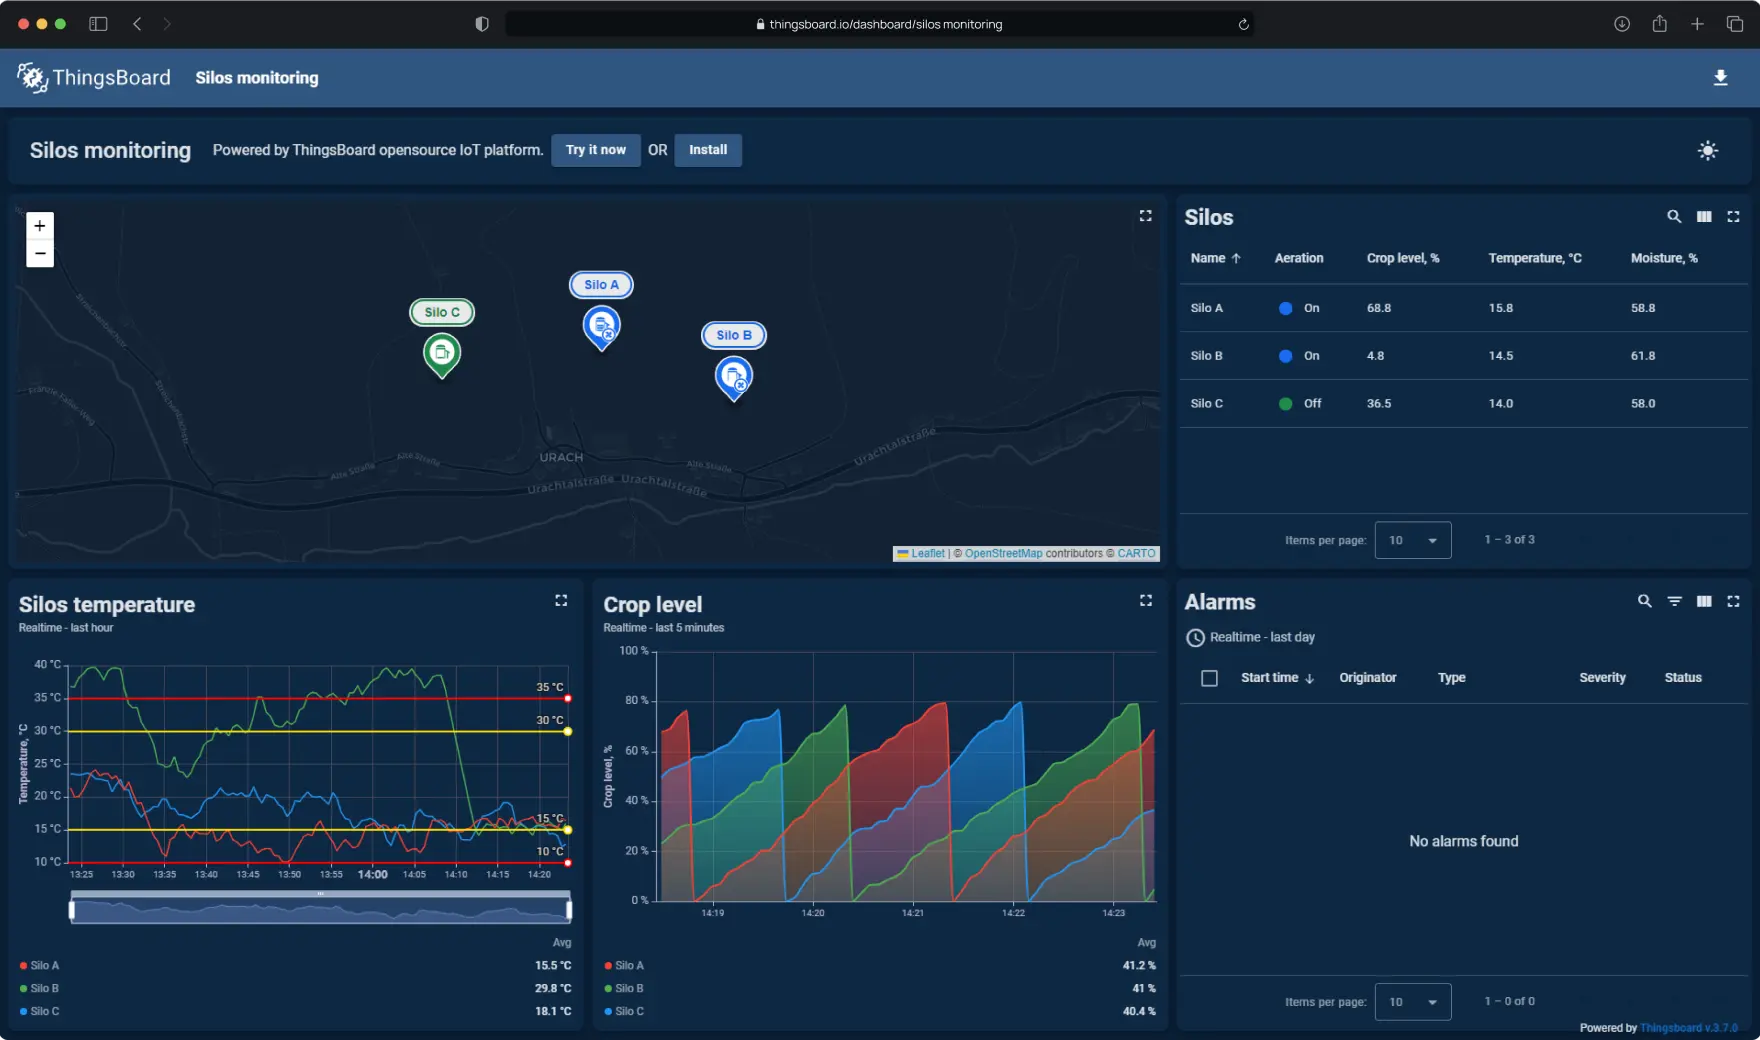Viewport: 1760px width, 1040px height.
Task: Open a new browser tab
Action: point(1697,24)
